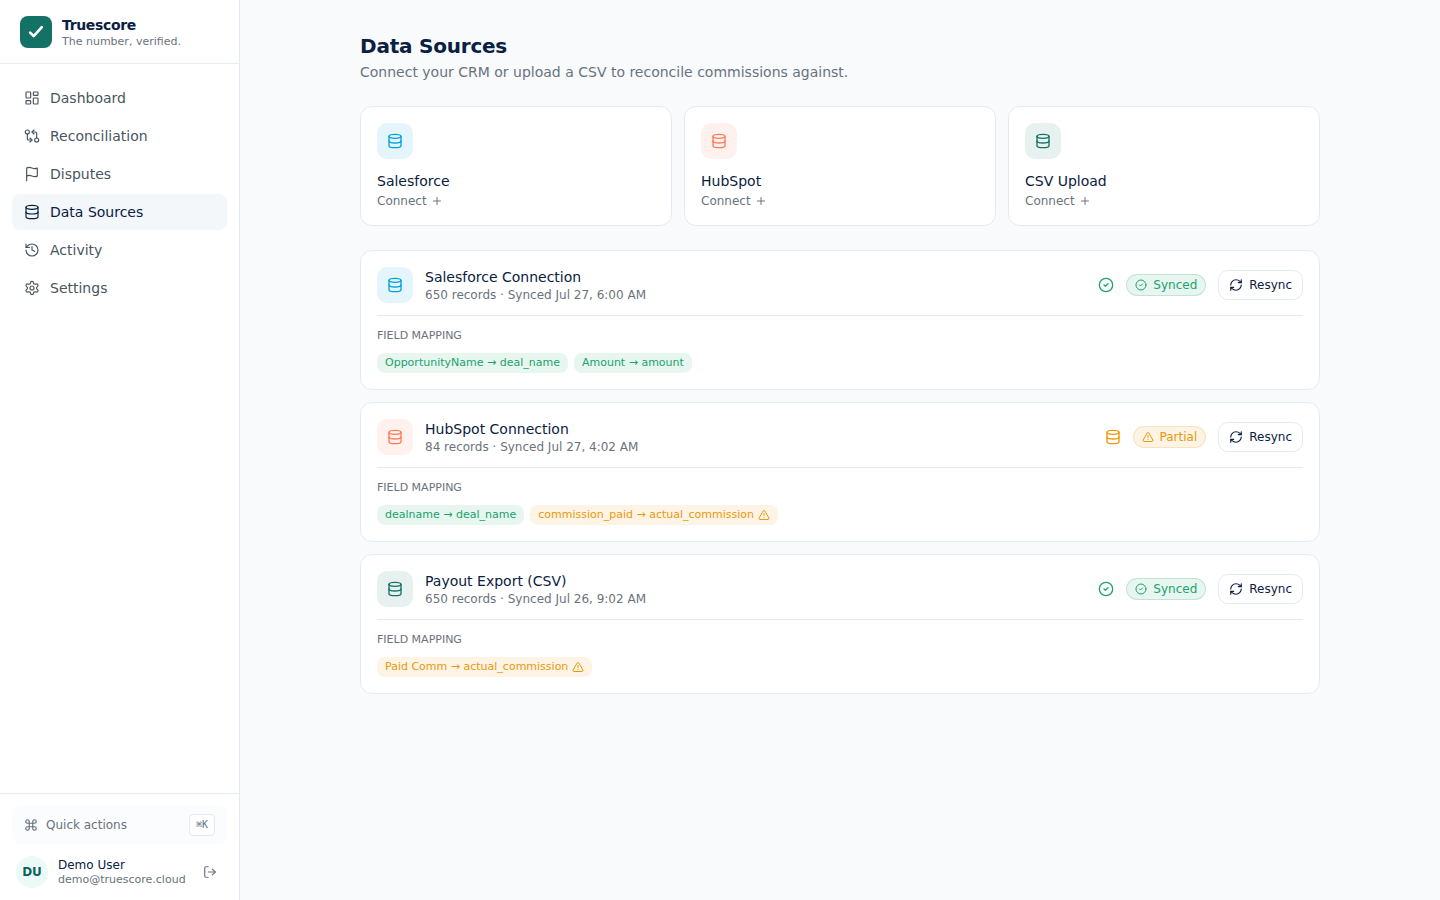Image resolution: width=1440 pixels, height=900 pixels.
Task: Click HubSpot Connection row database icon
Action: pos(395,437)
